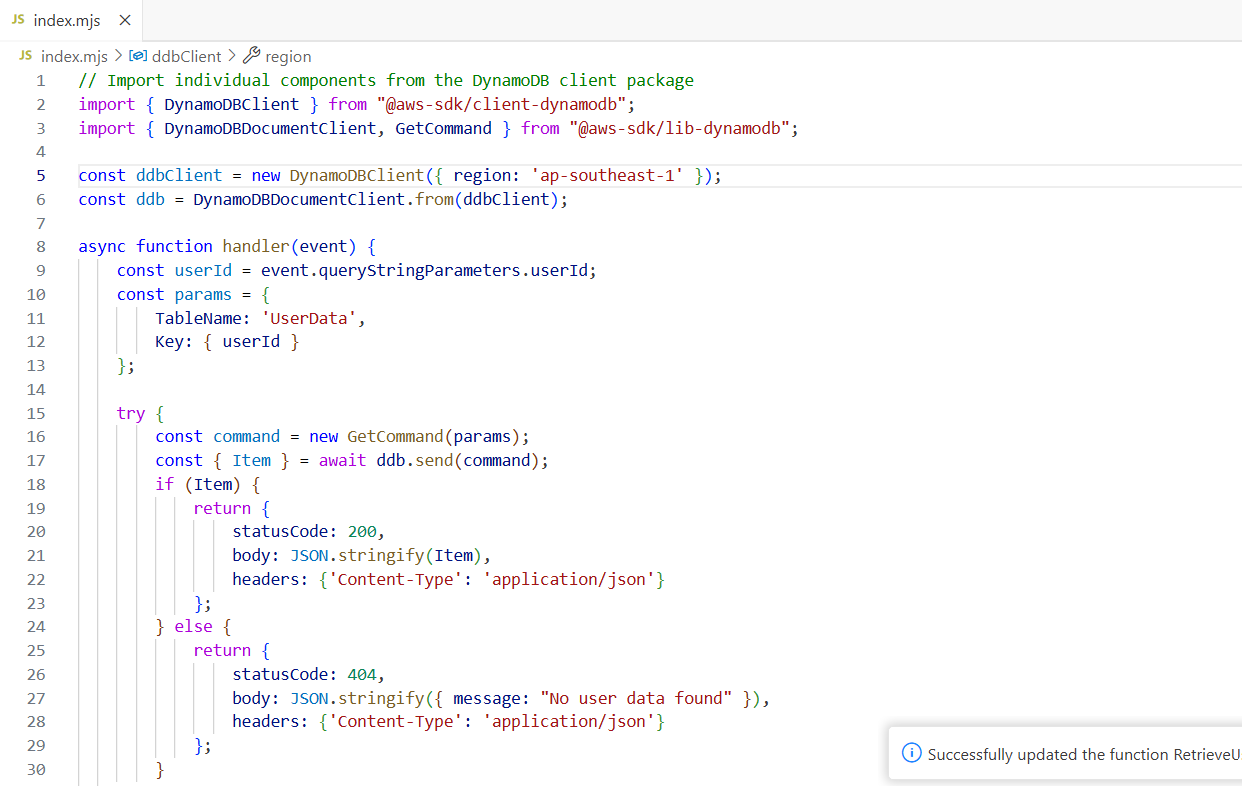Click 'JSON.stringify(Item)' on line 21
This screenshot has width=1242, height=786.
tap(386, 555)
